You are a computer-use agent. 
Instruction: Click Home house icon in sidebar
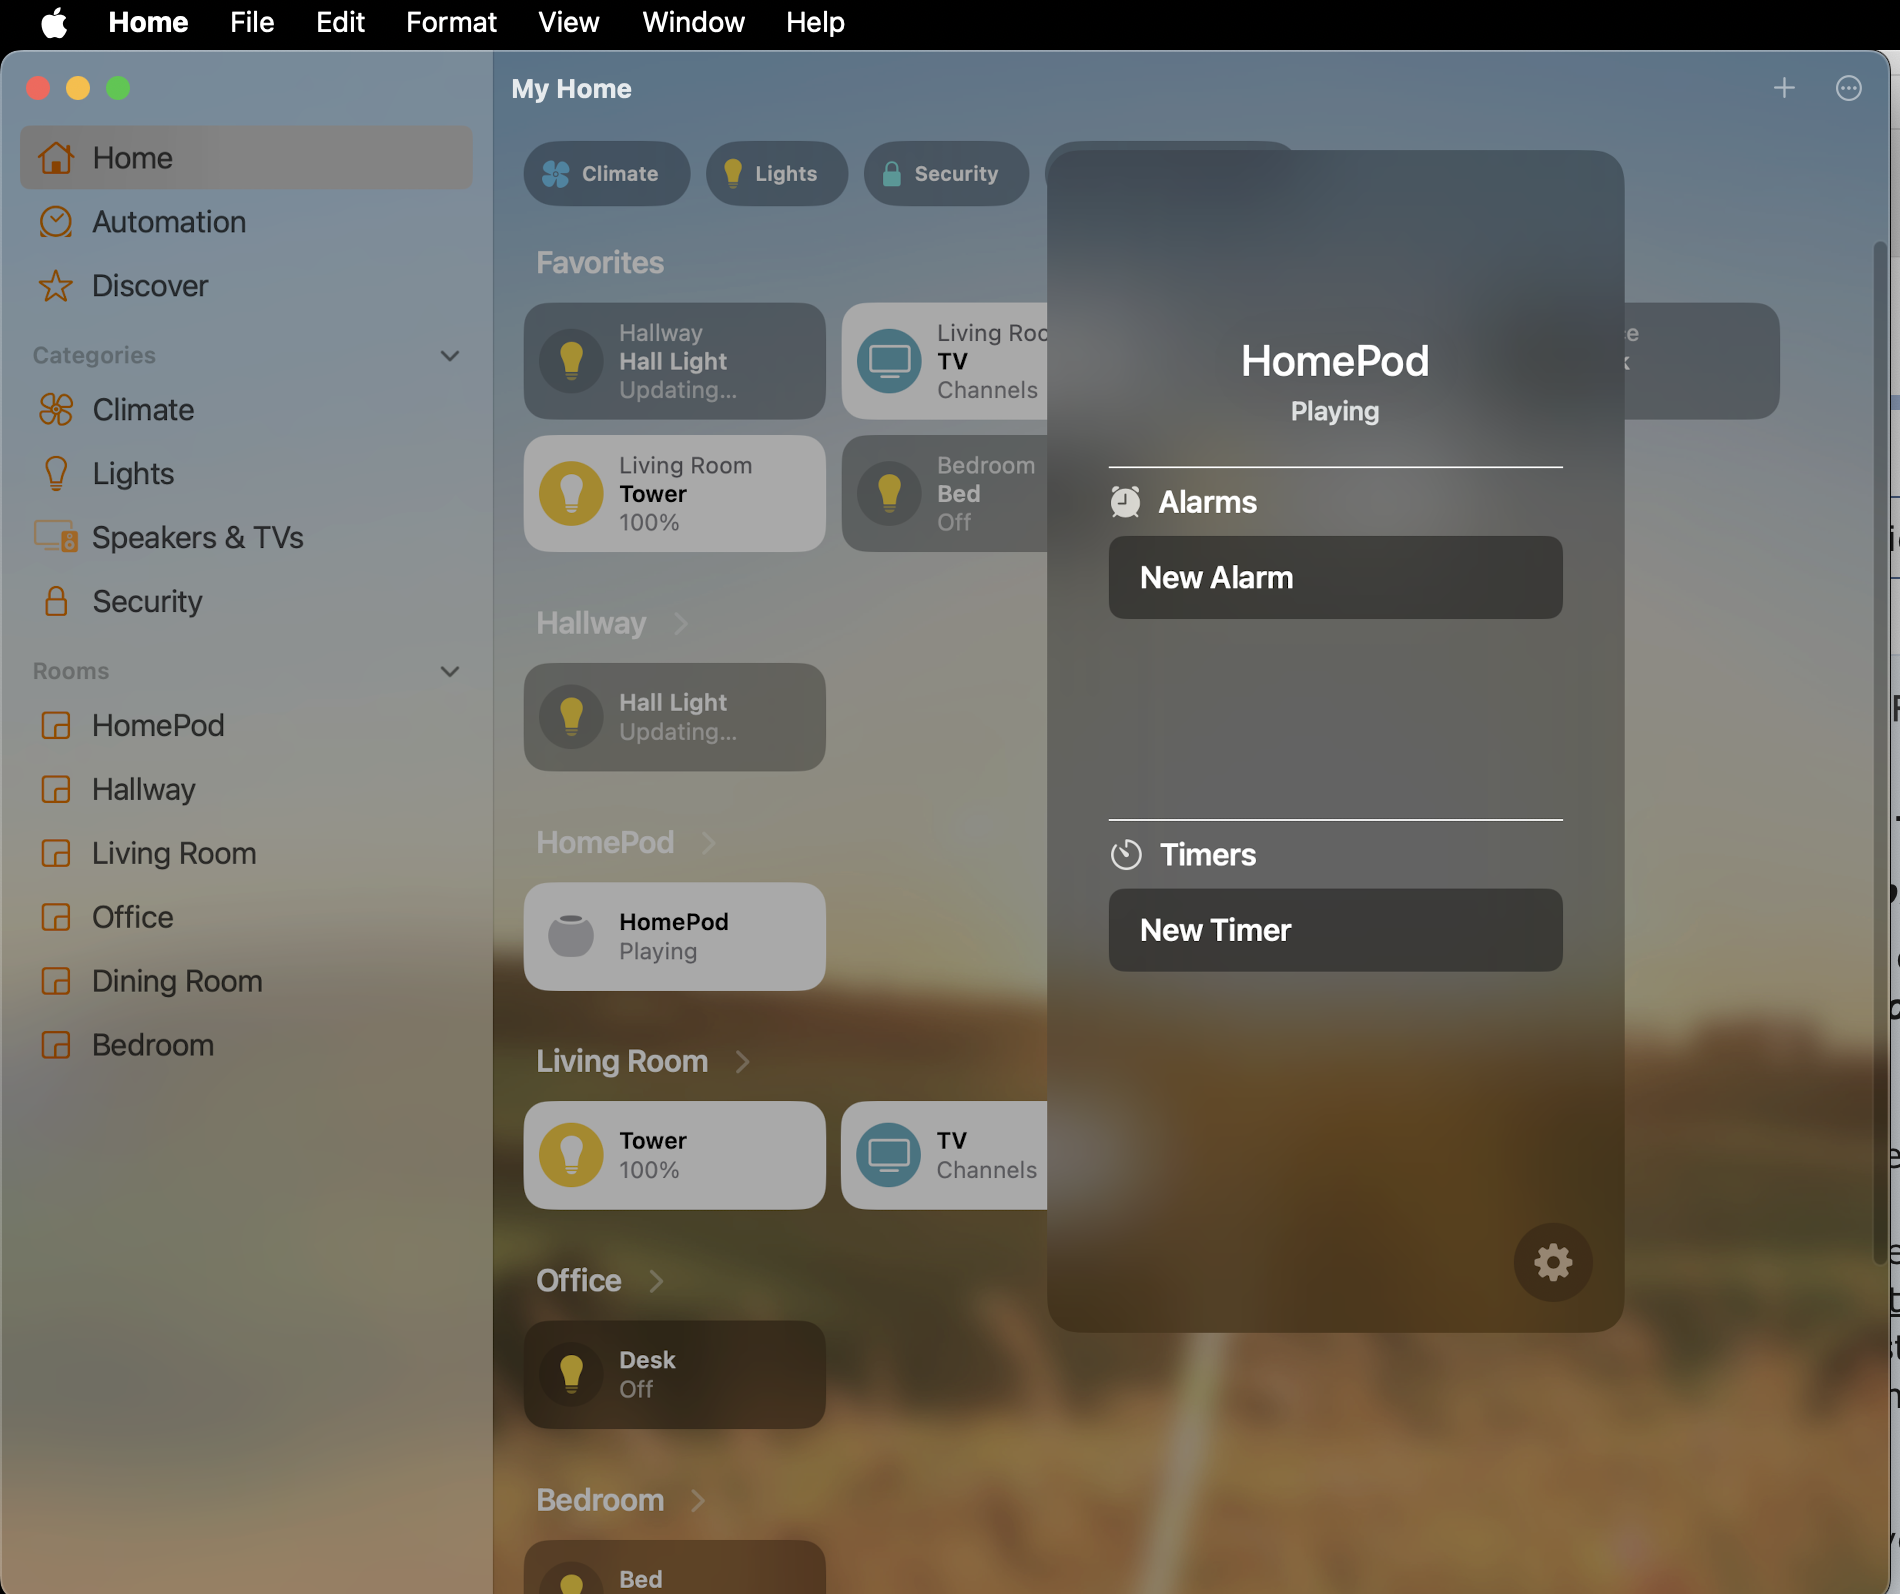(x=56, y=158)
